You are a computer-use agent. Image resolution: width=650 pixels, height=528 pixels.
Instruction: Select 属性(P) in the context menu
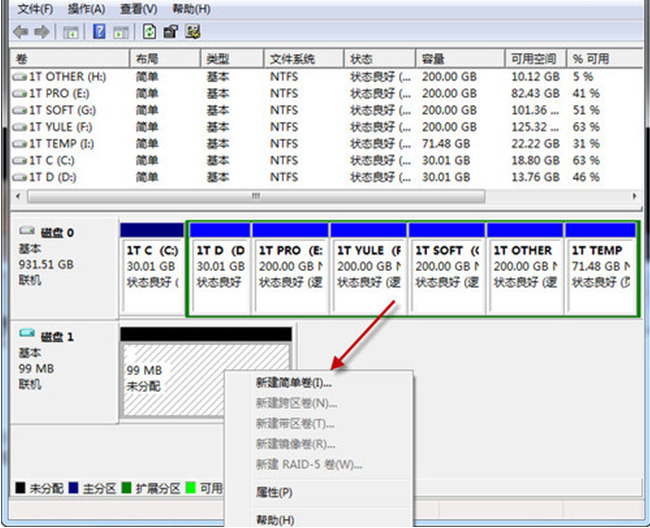point(274,492)
